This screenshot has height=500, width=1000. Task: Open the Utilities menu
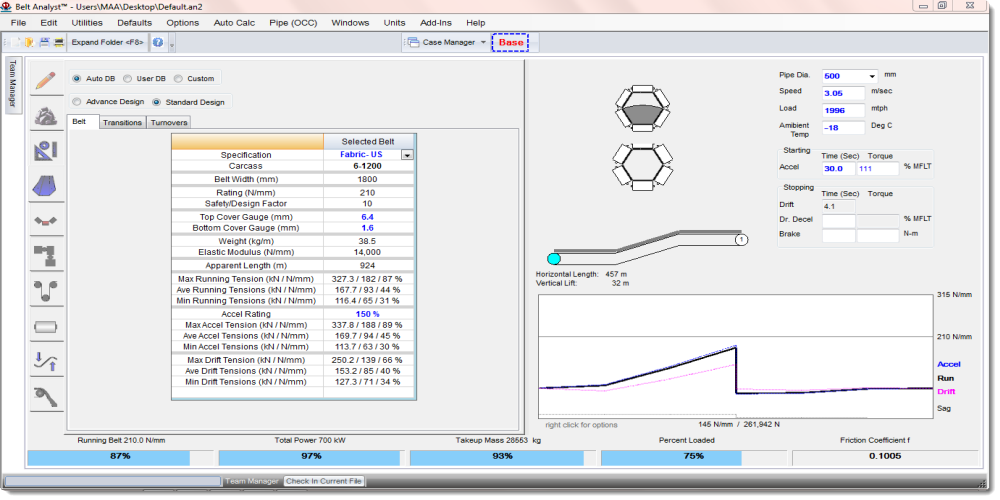coord(87,22)
